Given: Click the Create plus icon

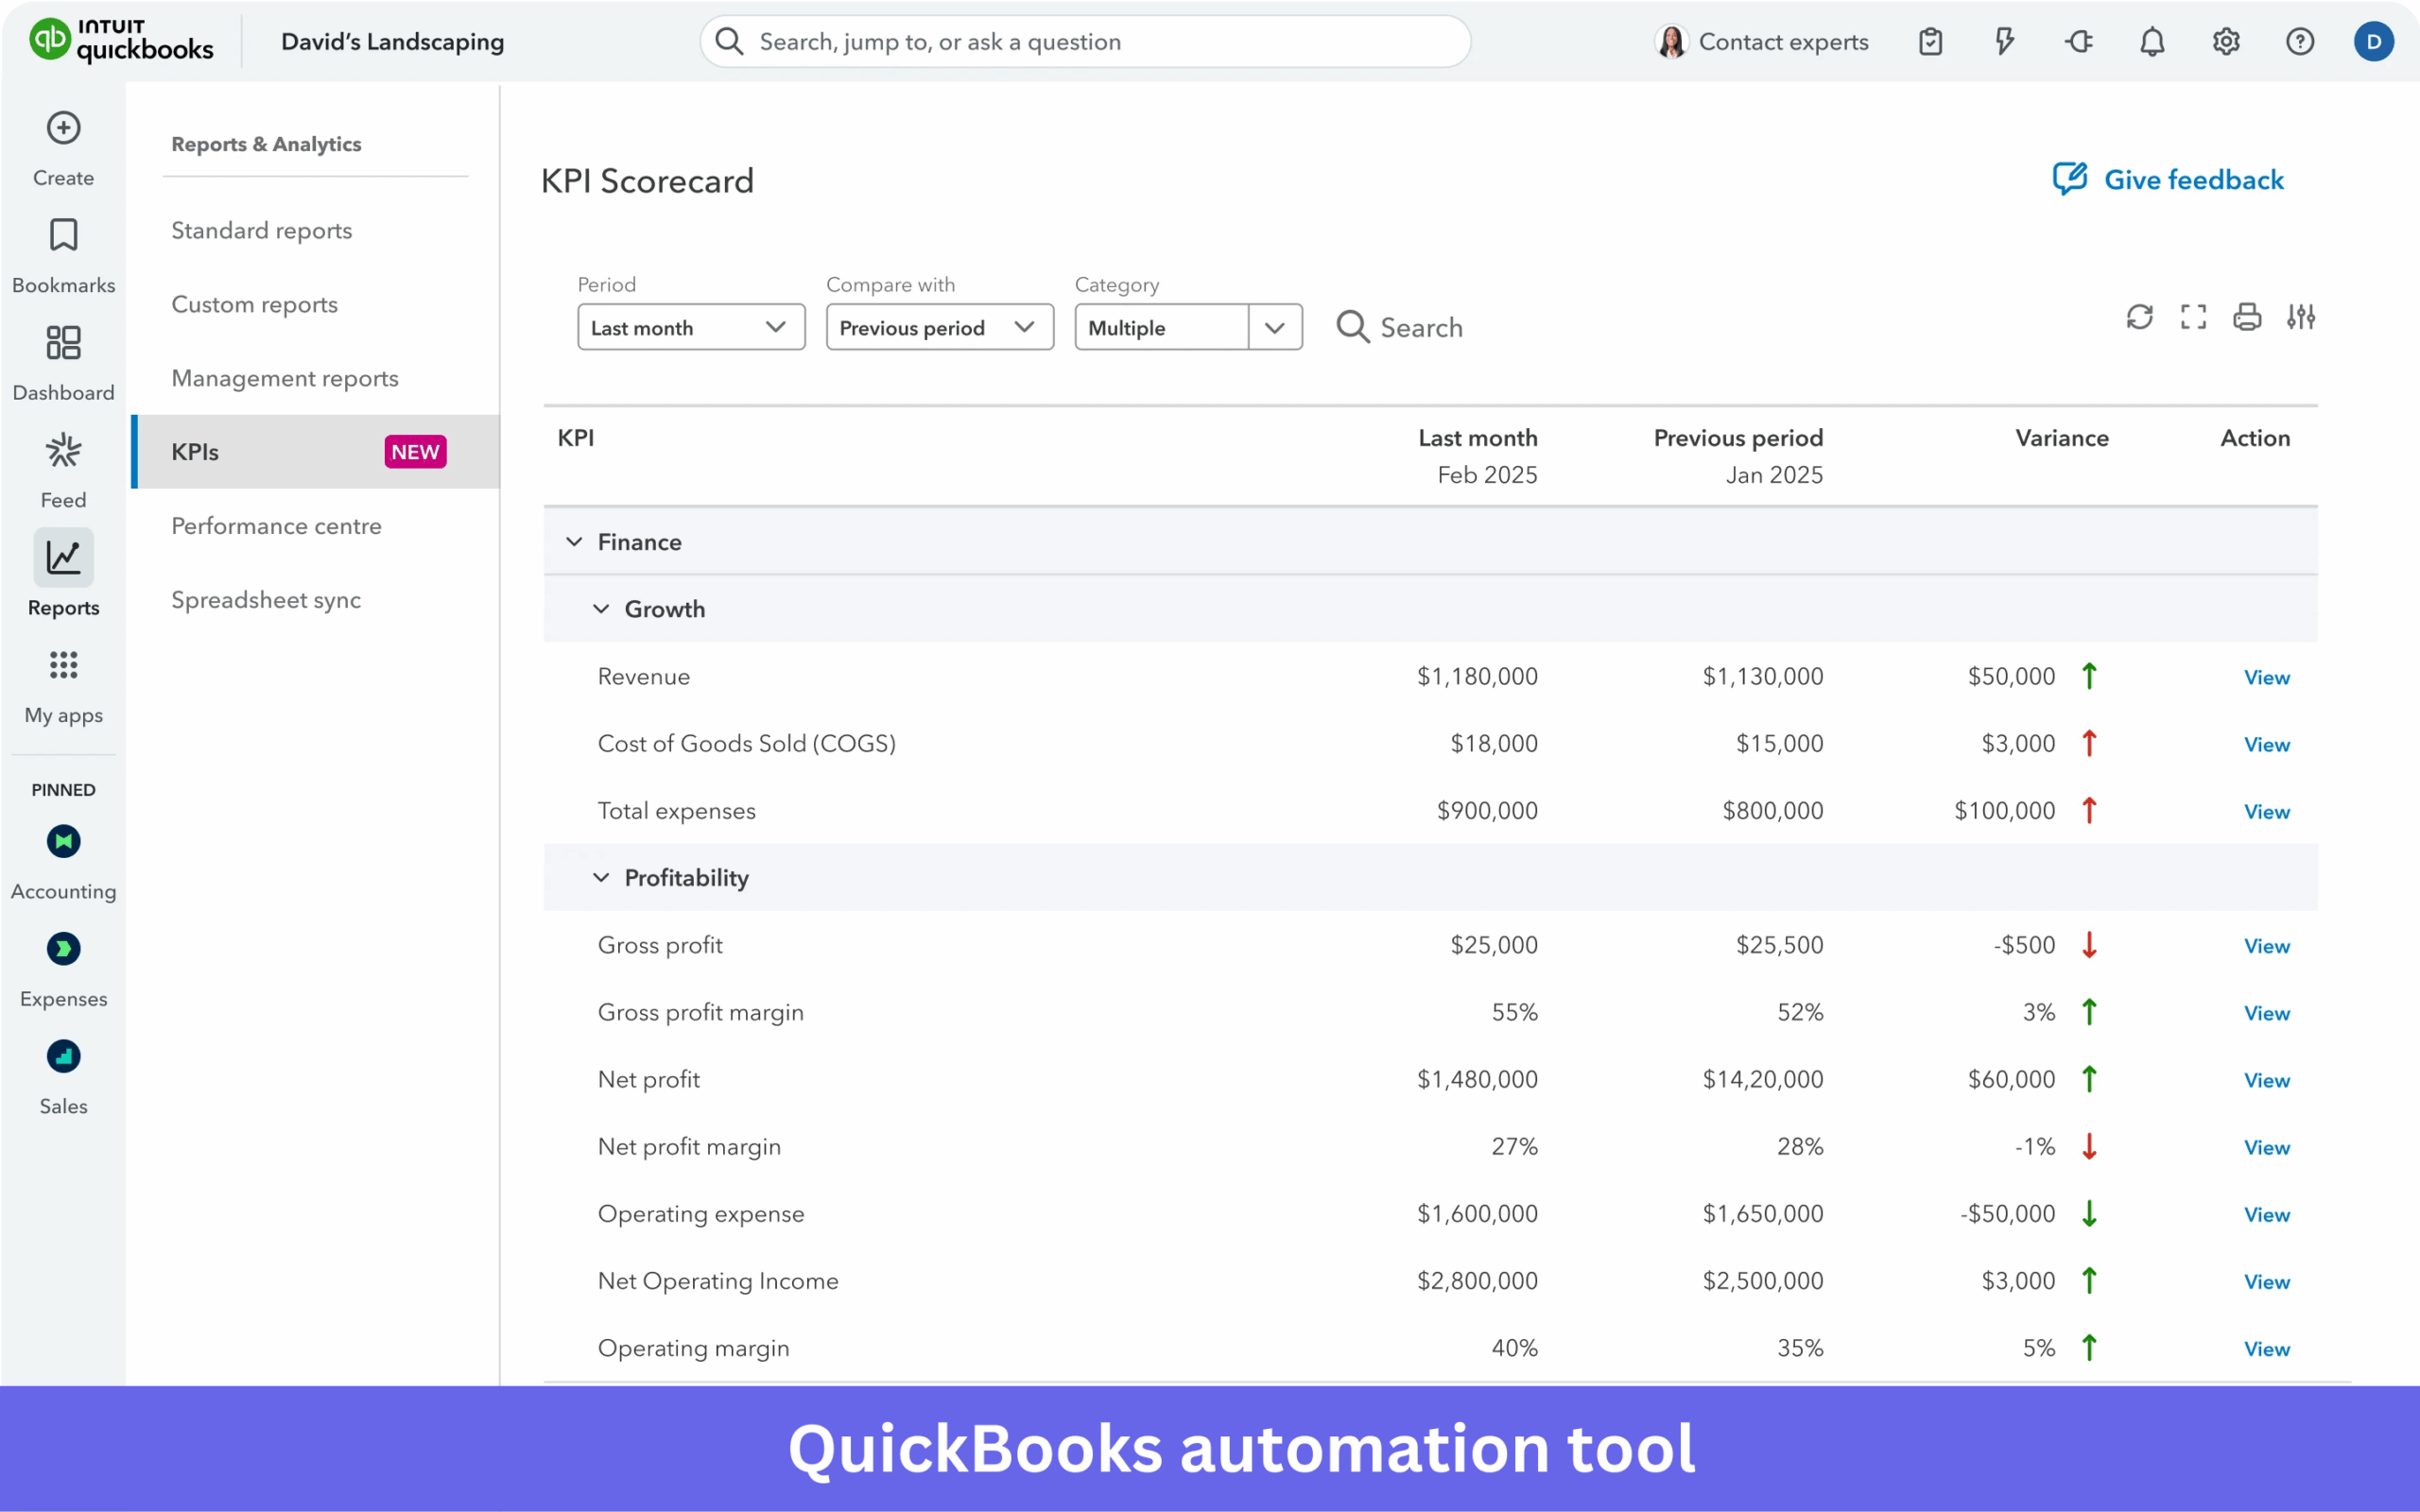Looking at the screenshot, I should [x=63, y=128].
